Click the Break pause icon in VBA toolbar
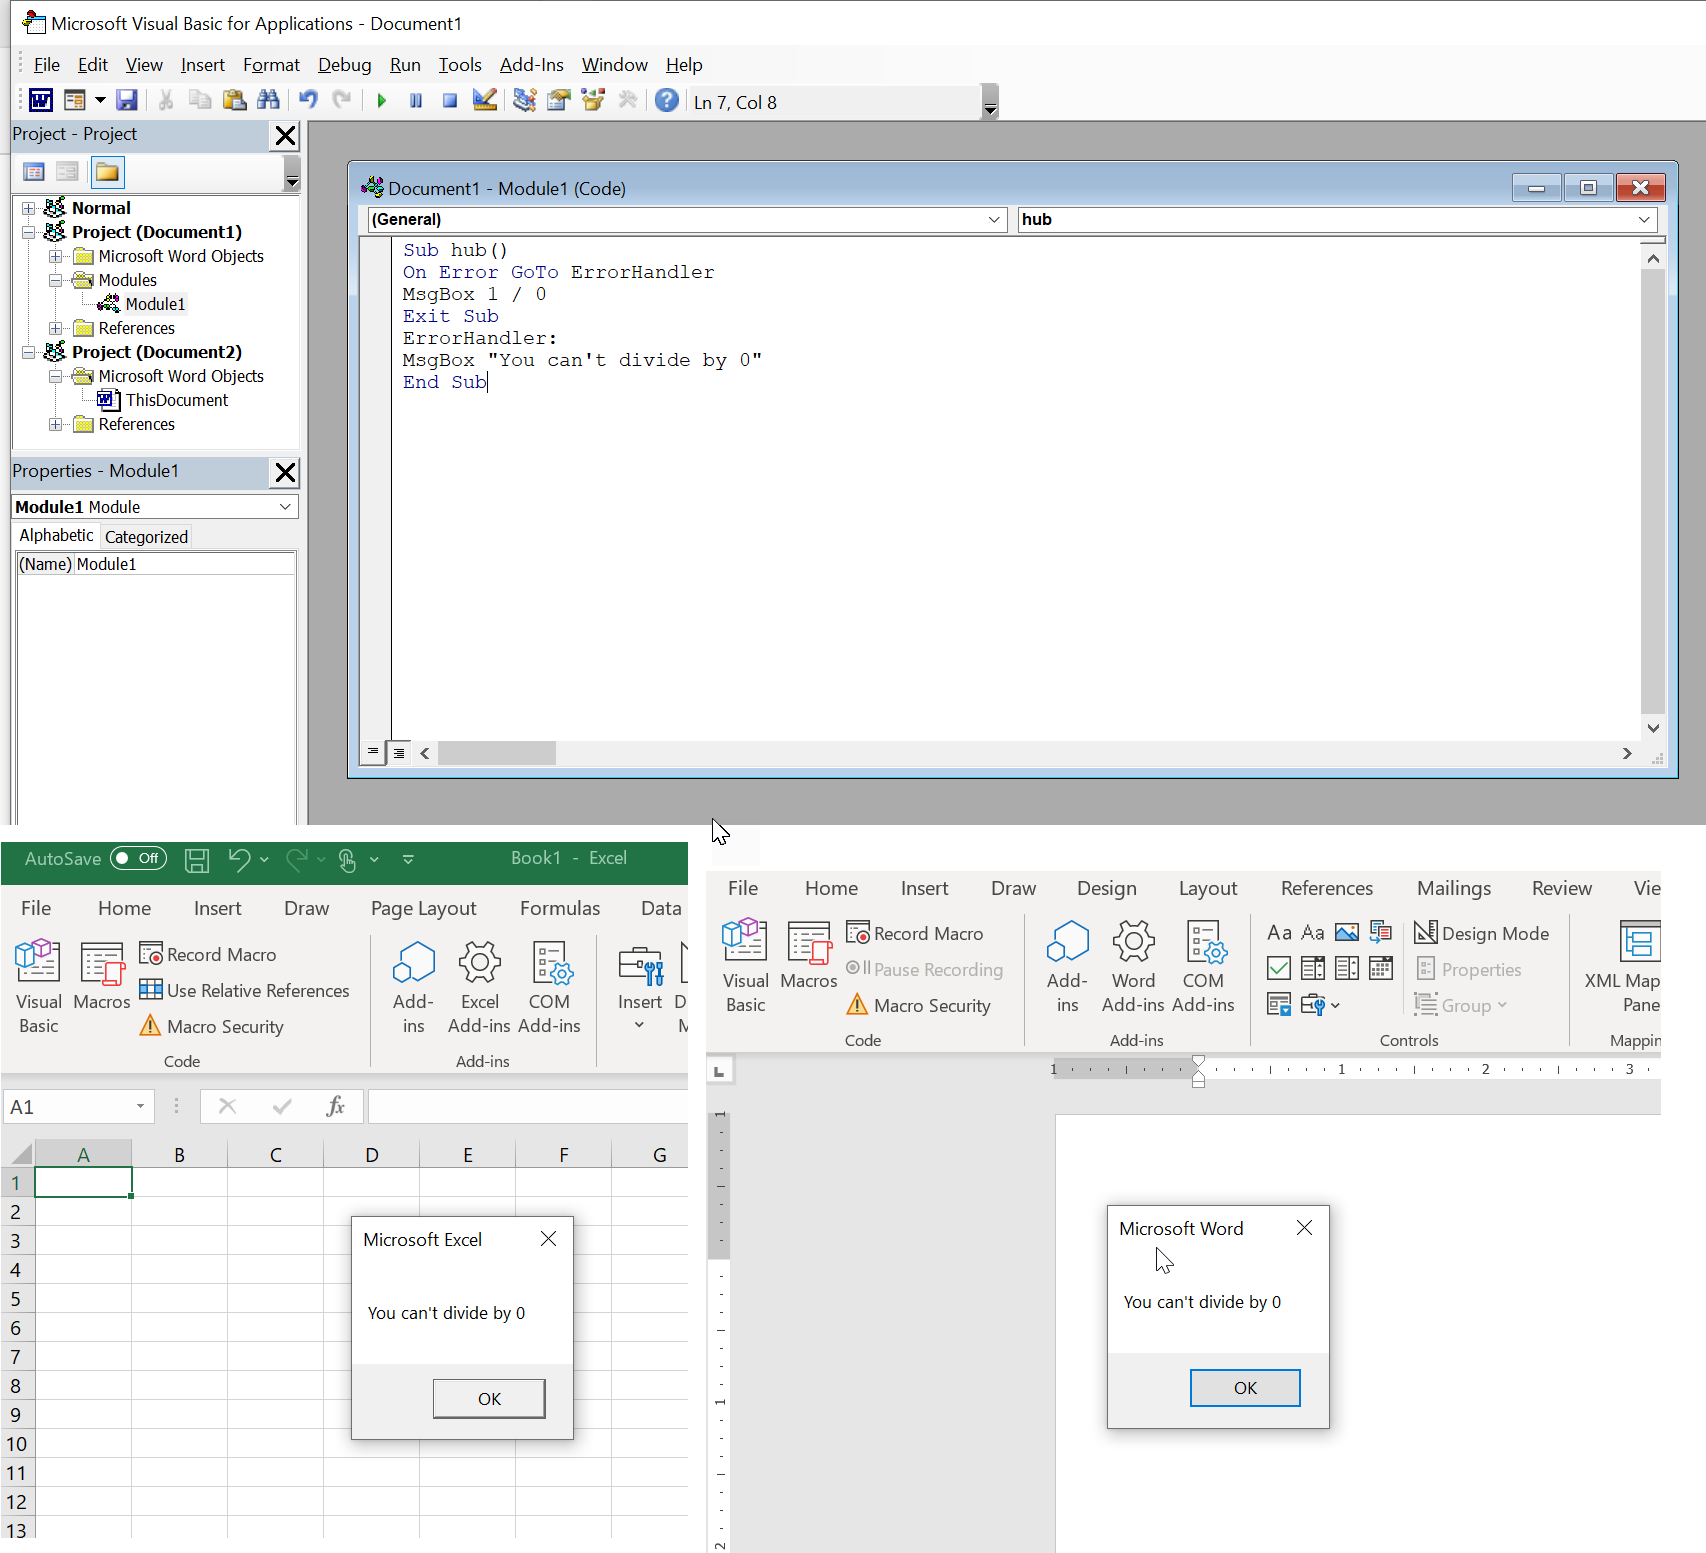The width and height of the screenshot is (1706, 1553). click(x=416, y=100)
